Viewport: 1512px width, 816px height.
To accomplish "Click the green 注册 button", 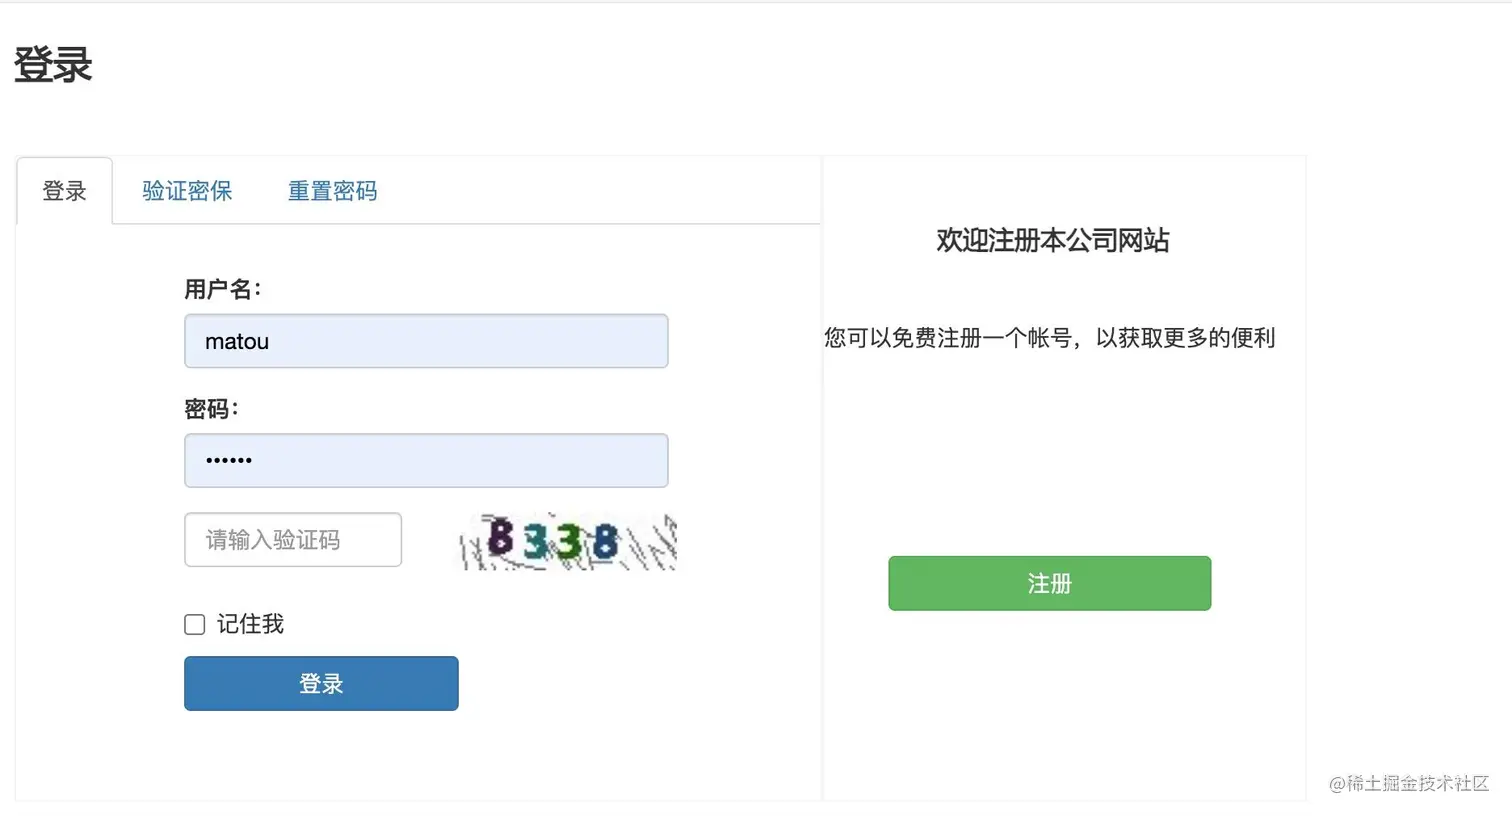I will [1049, 583].
